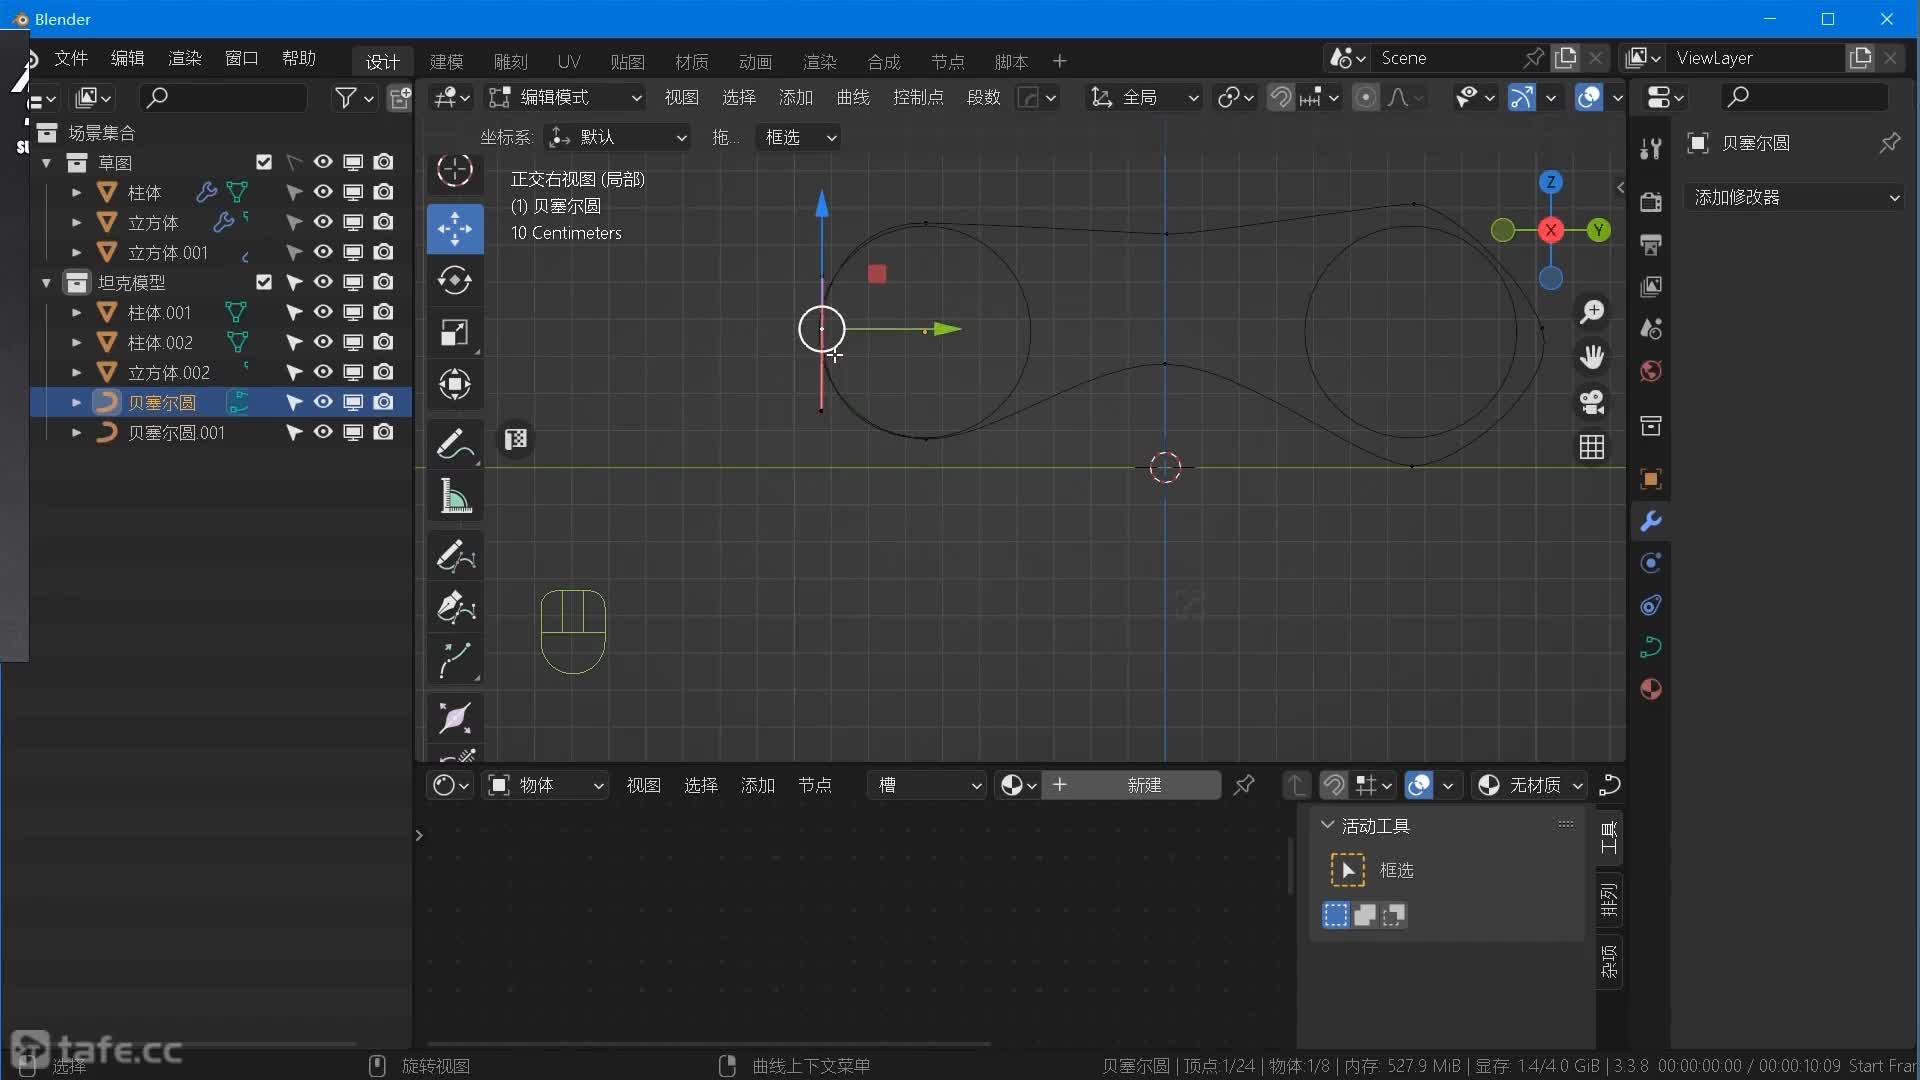
Task: Switch to the 建模 workspace tab
Action: [x=446, y=61]
